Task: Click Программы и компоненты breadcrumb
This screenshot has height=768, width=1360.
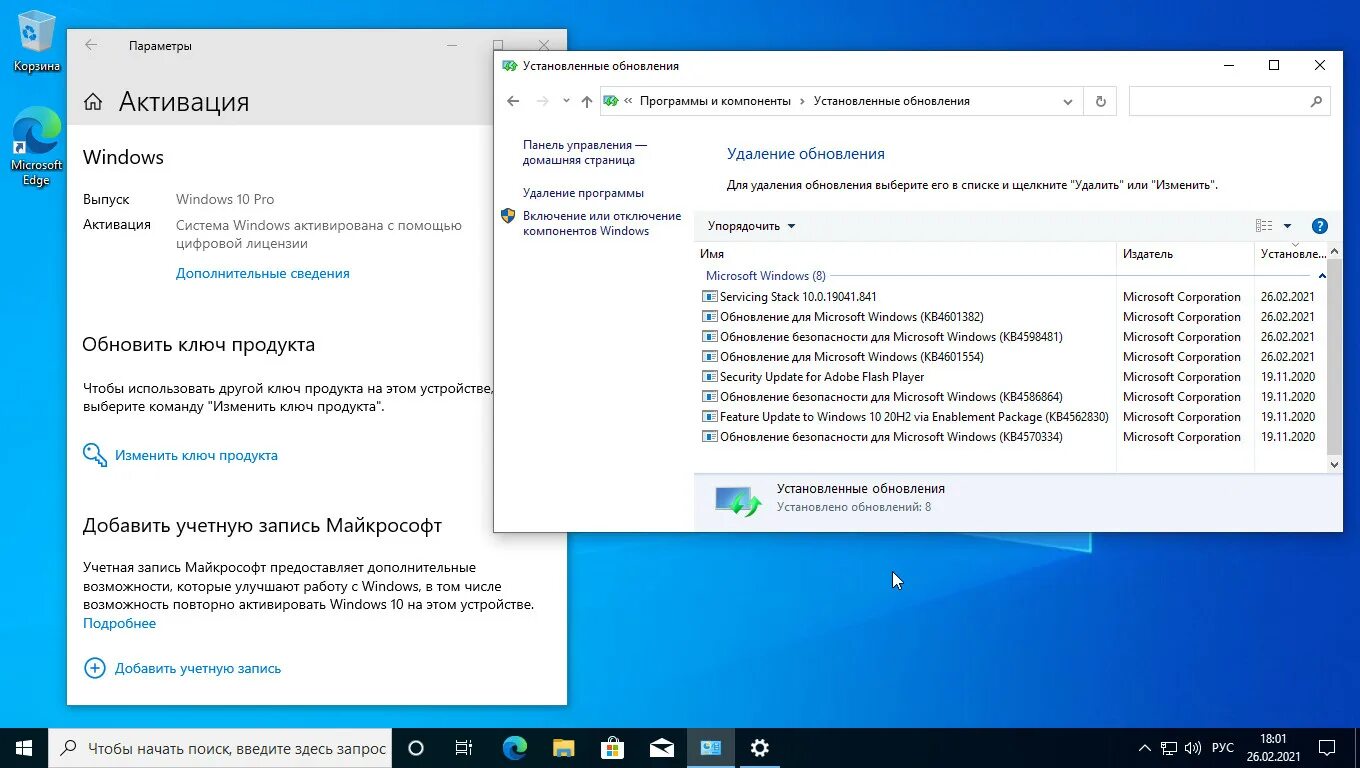Action: (715, 101)
